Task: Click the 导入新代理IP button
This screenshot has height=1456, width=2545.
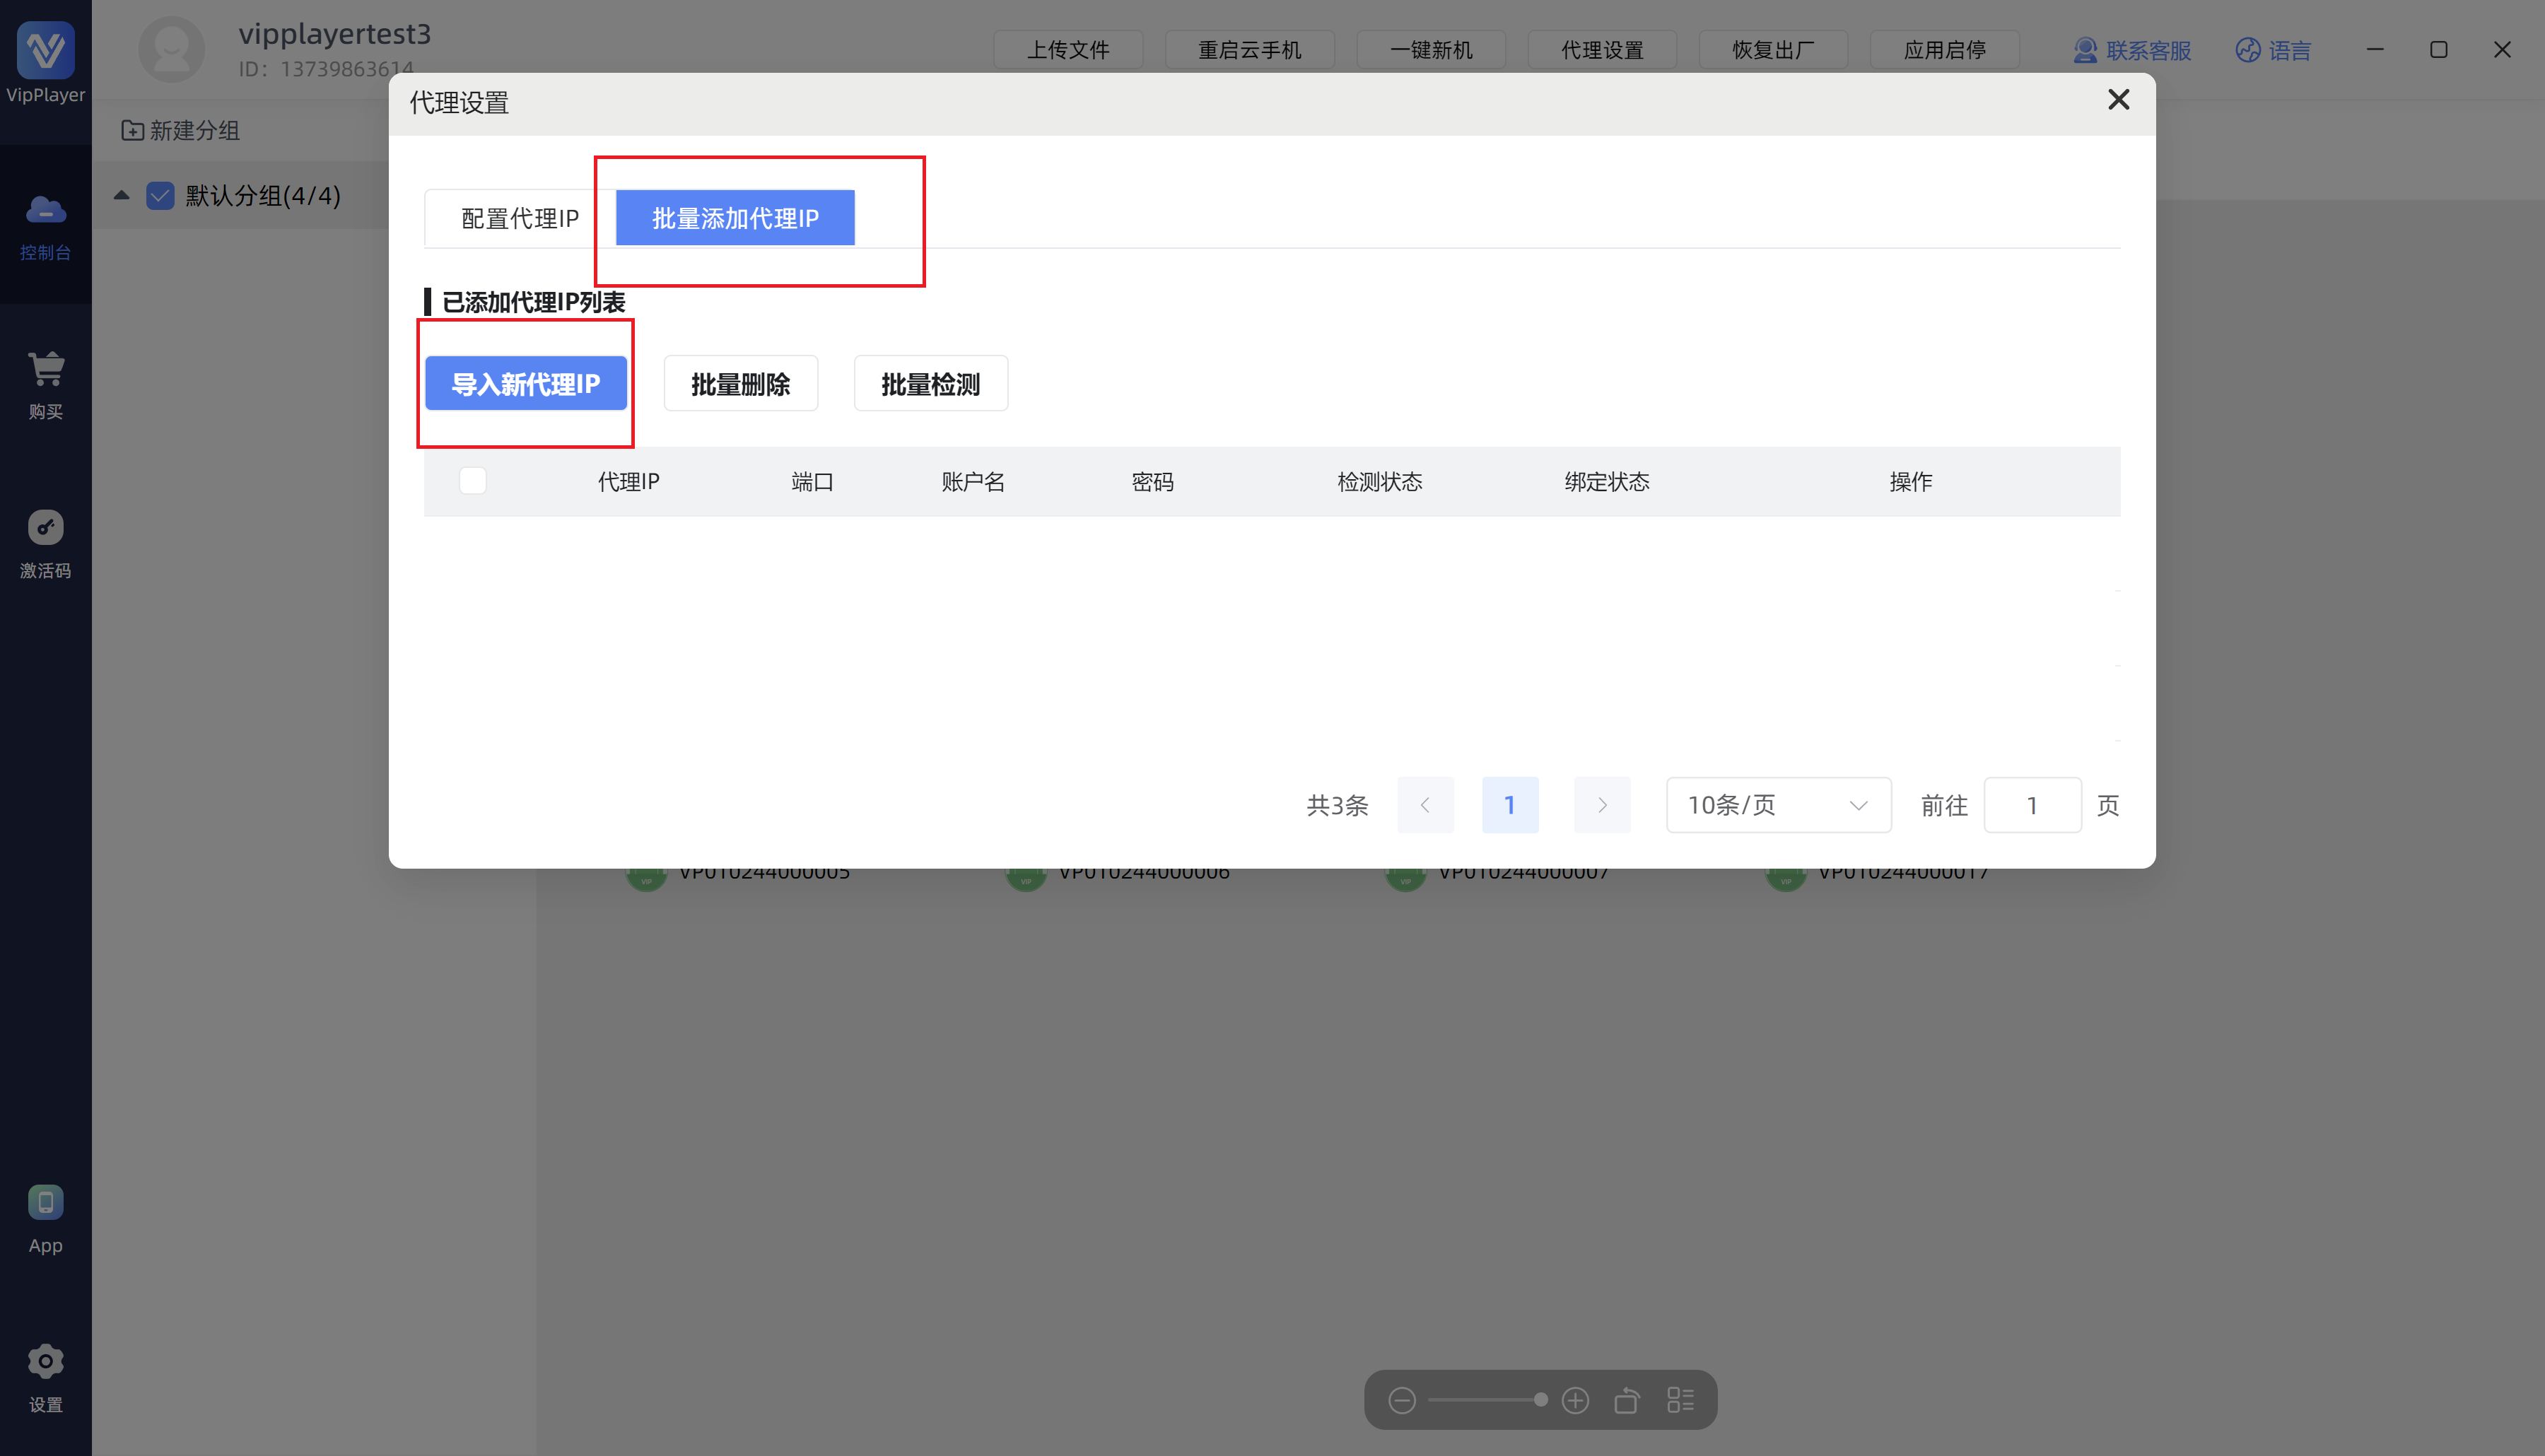Action: [x=525, y=384]
